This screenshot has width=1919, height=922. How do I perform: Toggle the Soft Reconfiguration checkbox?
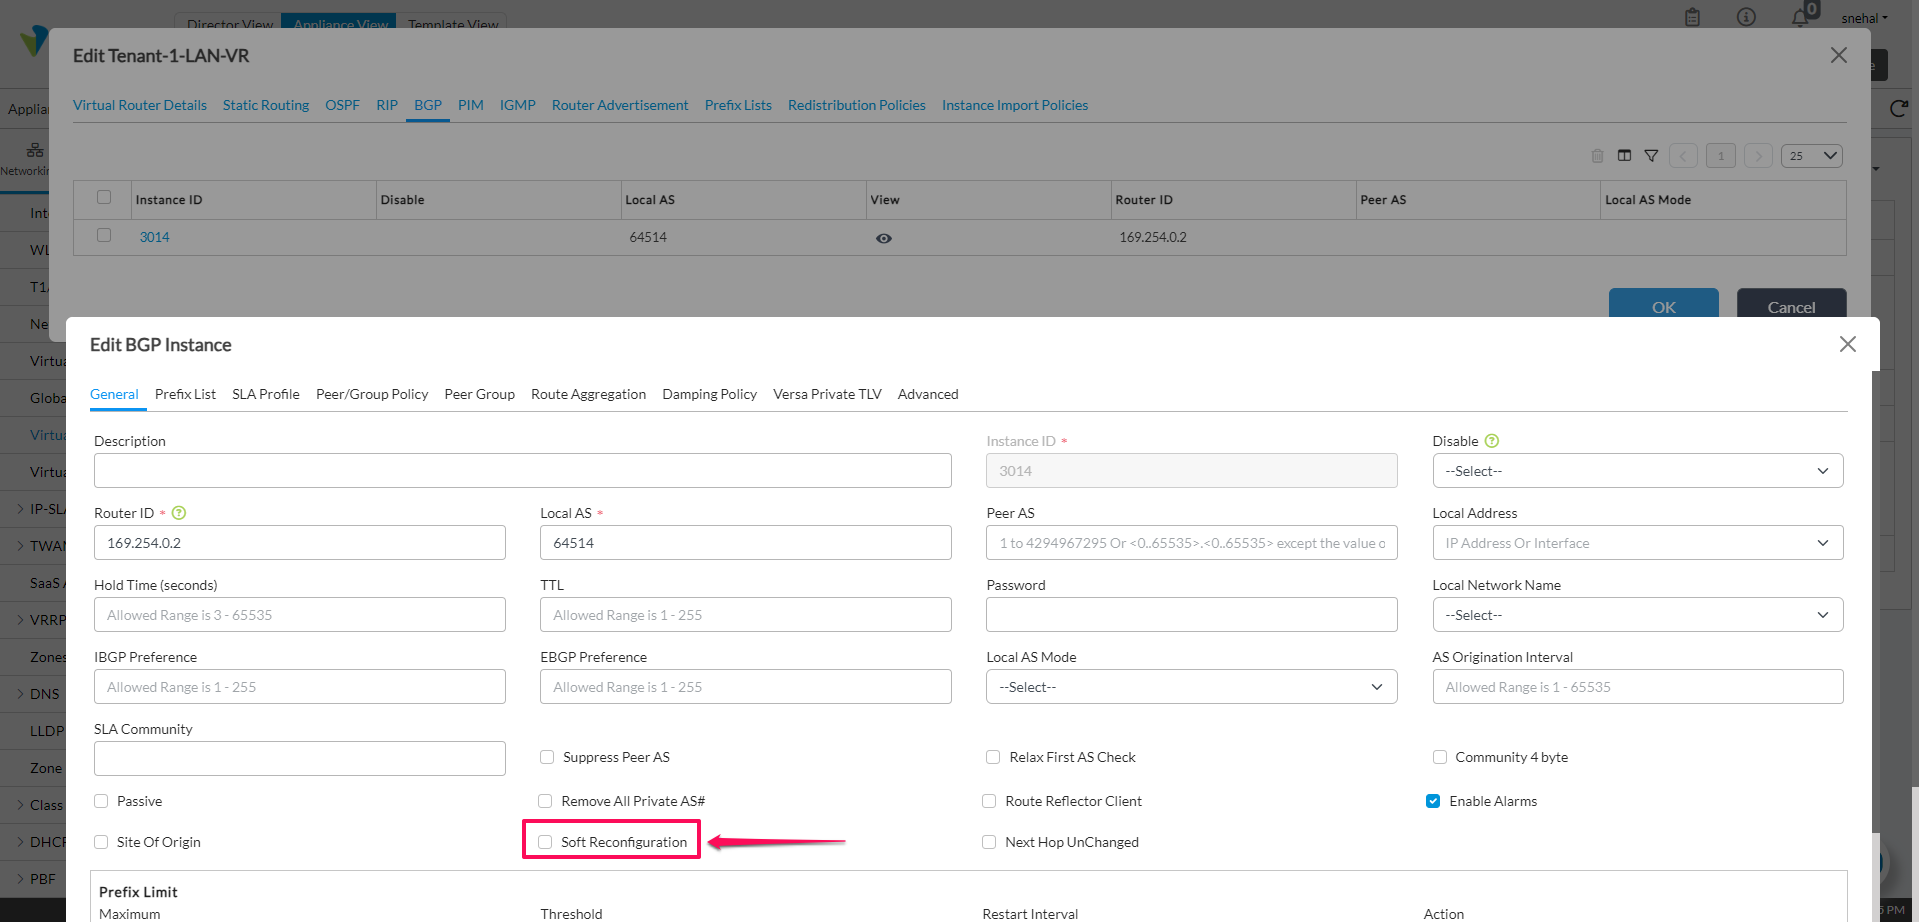coord(545,842)
